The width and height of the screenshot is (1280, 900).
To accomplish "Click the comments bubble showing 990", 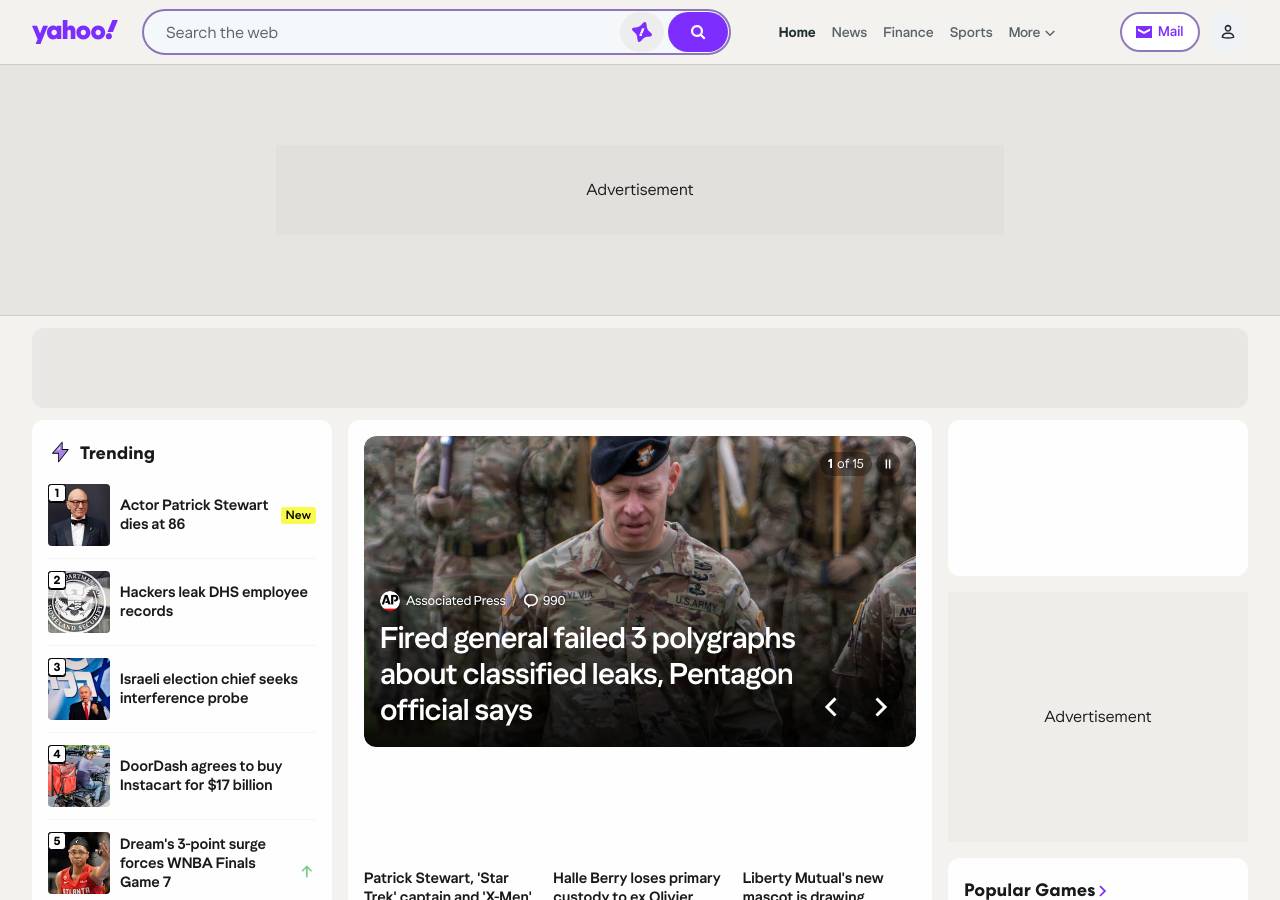I will [x=545, y=601].
